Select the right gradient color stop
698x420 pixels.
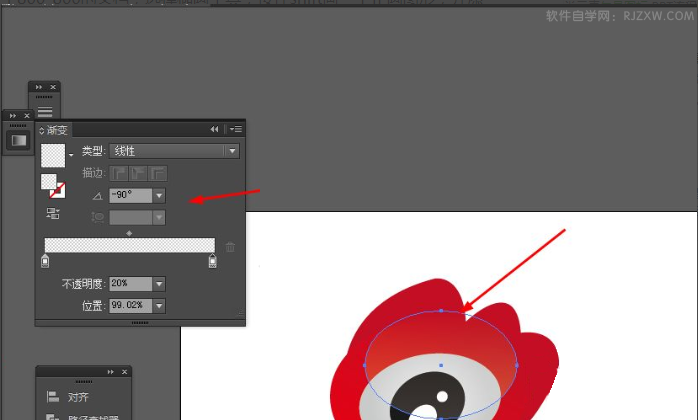click(213, 261)
